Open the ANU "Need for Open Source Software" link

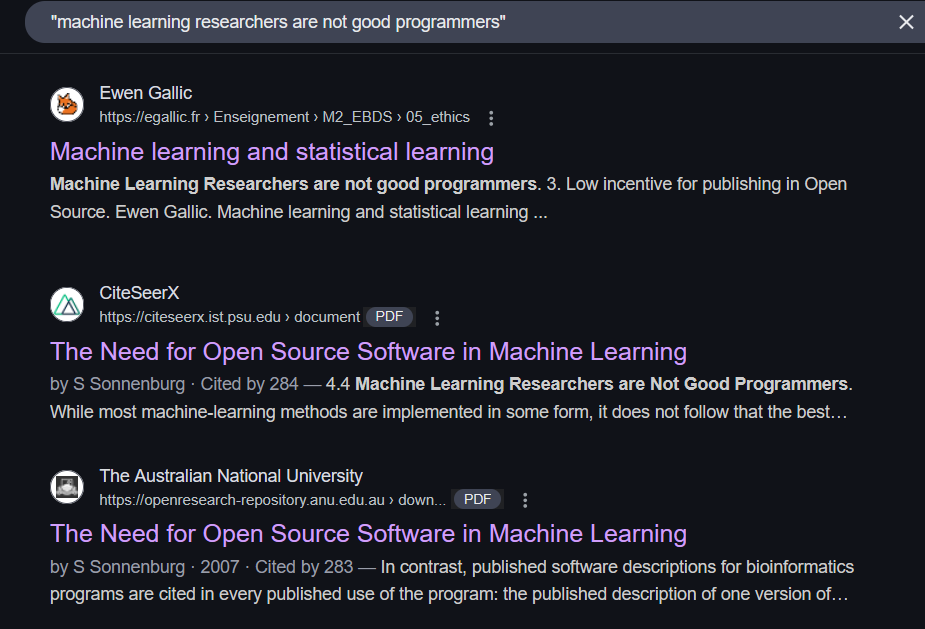pos(368,534)
